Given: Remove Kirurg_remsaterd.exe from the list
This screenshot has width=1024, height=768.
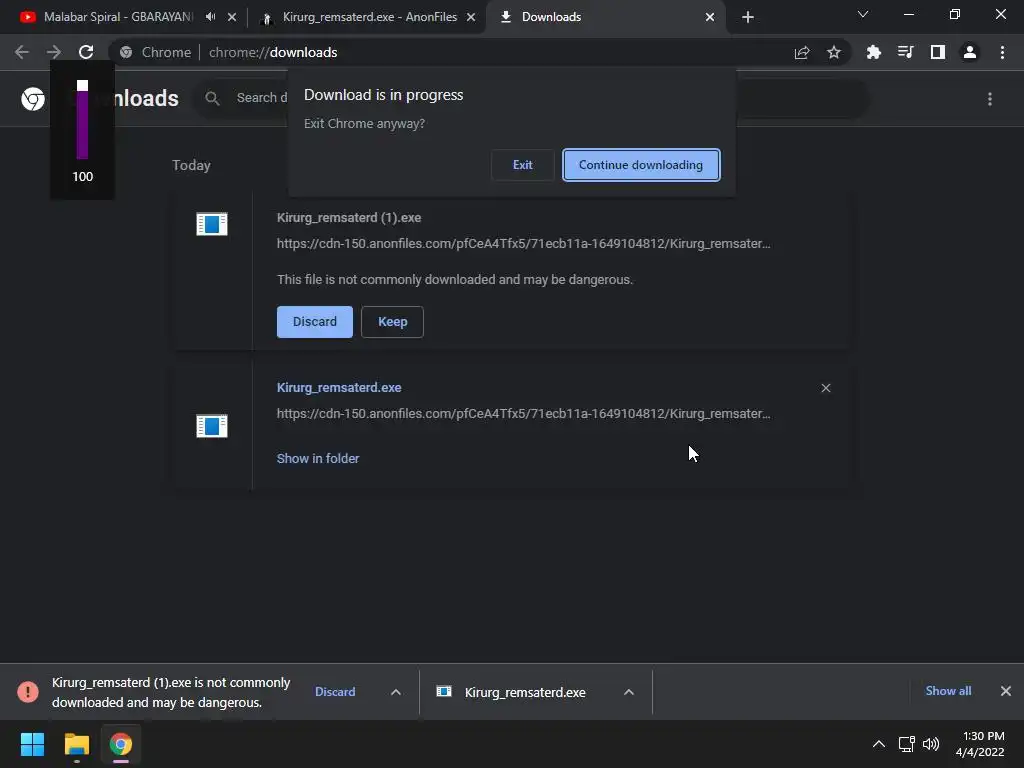Looking at the screenshot, I should (x=826, y=388).
